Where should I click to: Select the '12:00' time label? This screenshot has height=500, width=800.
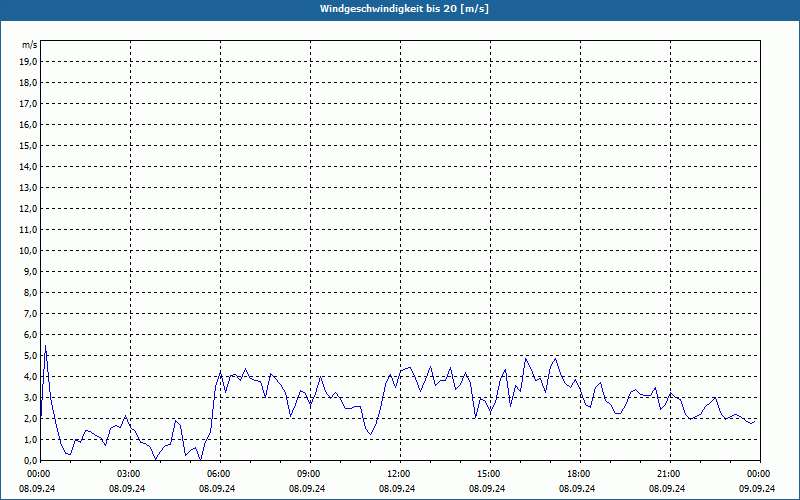(401, 474)
